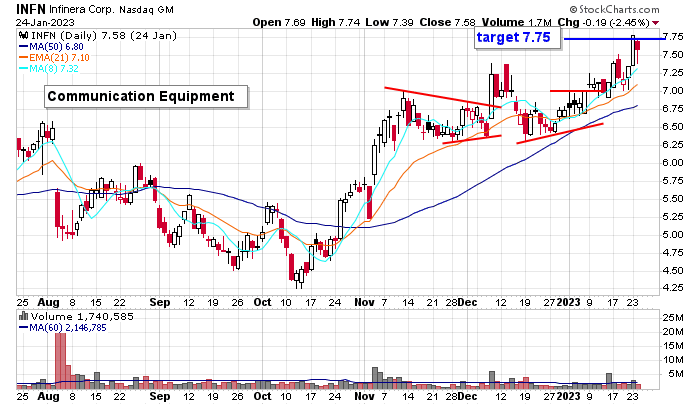700x405 pixels.
Task: Click the Communication Equipment annotation box
Action: click(x=146, y=96)
